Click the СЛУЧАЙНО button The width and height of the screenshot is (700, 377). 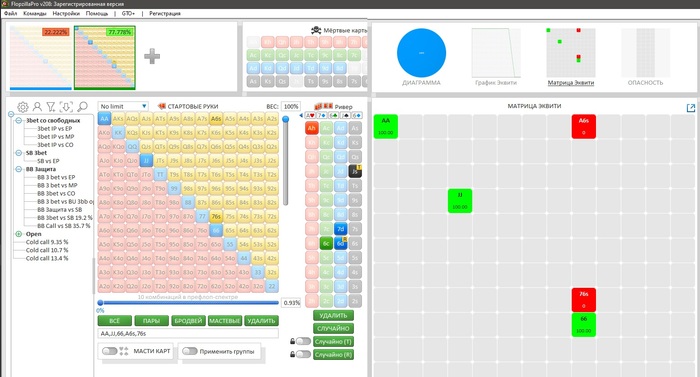click(333, 328)
